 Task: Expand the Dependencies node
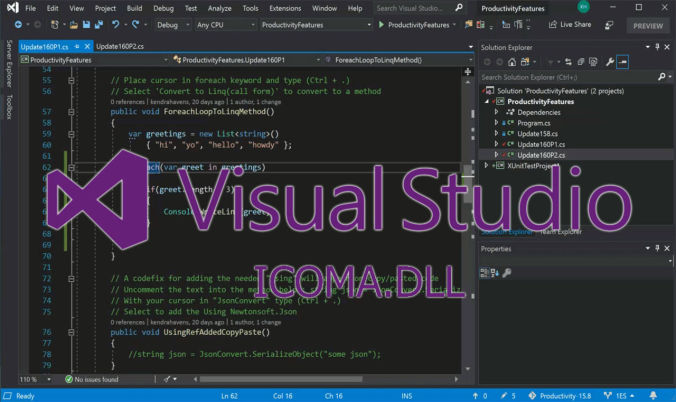[x=496, y=112]
